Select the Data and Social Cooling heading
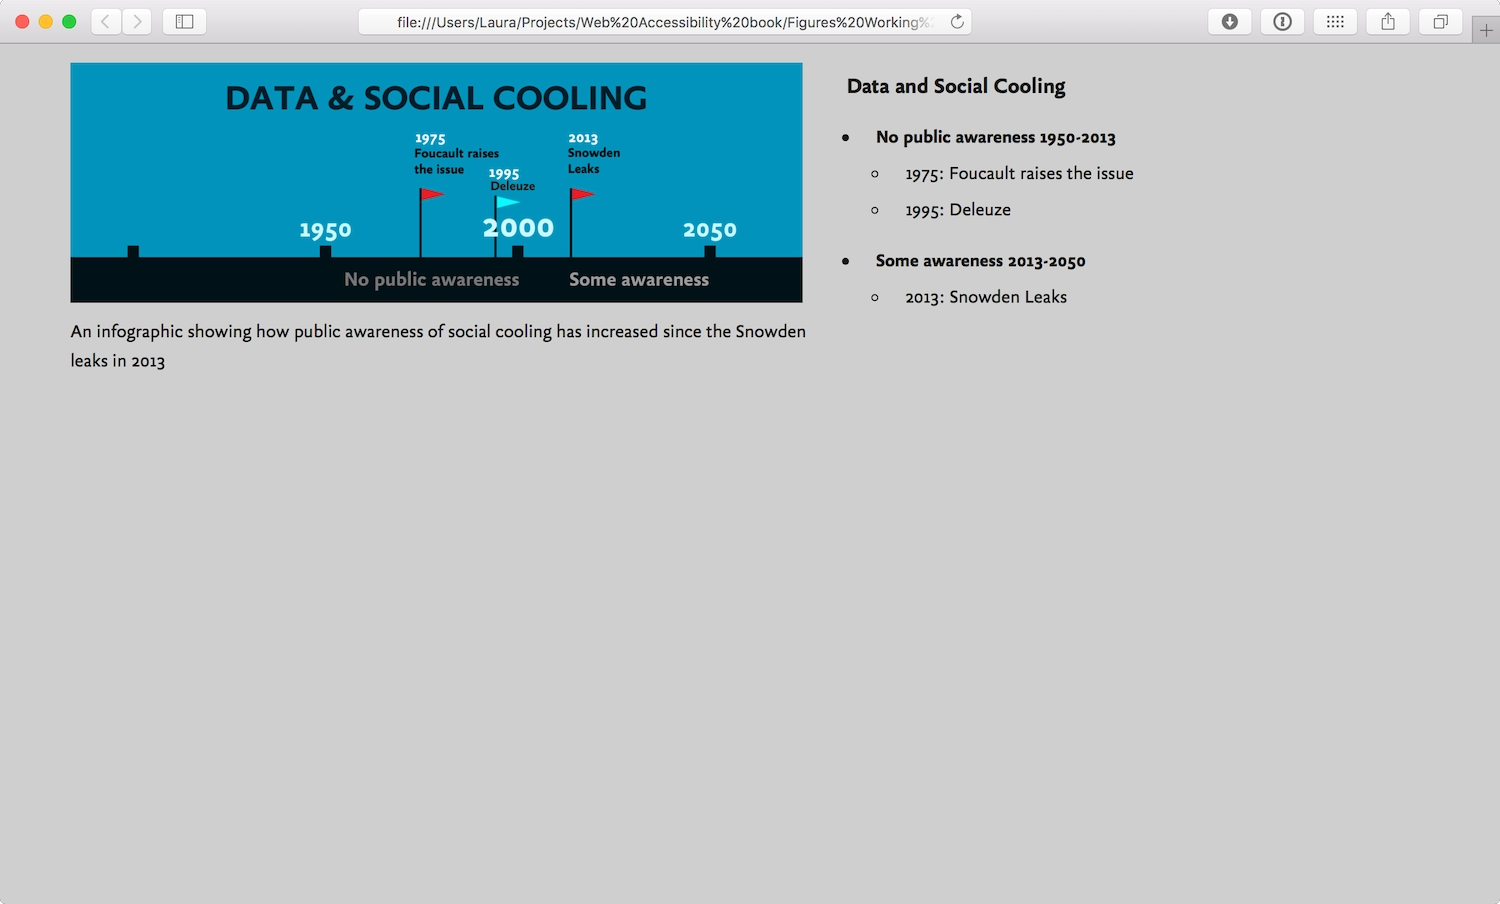The height and width of the screenshot is (904, 1500). [x=956, y=86]
